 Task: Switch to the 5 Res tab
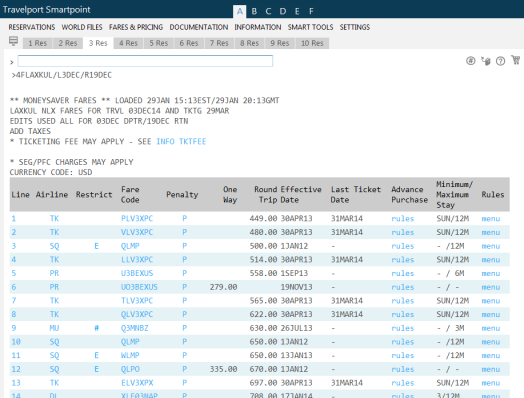(158, 43)
